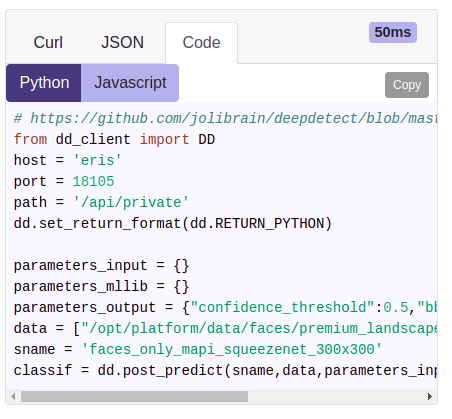Image resolution: width=452 pixels, height=419 pixels.
Task: Click the dd.set_return_format line
Action: click(x=173, y=223)
